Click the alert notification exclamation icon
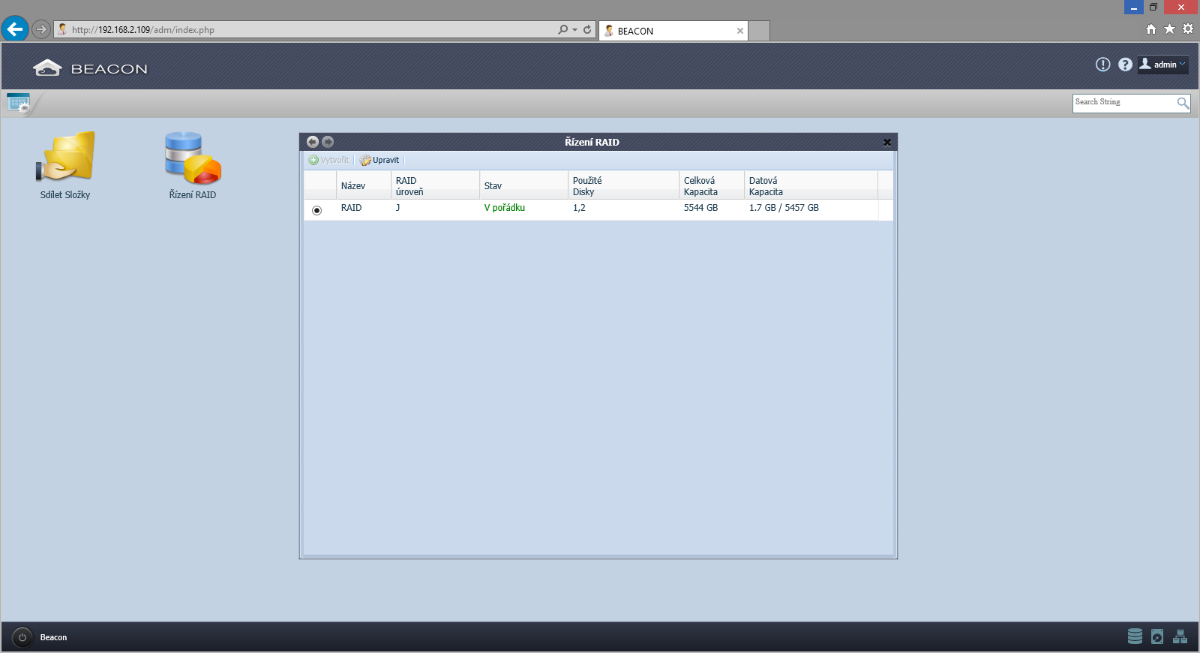Image resolution: width=1200 pixels, height=653 pixels. click(1103, 65)
